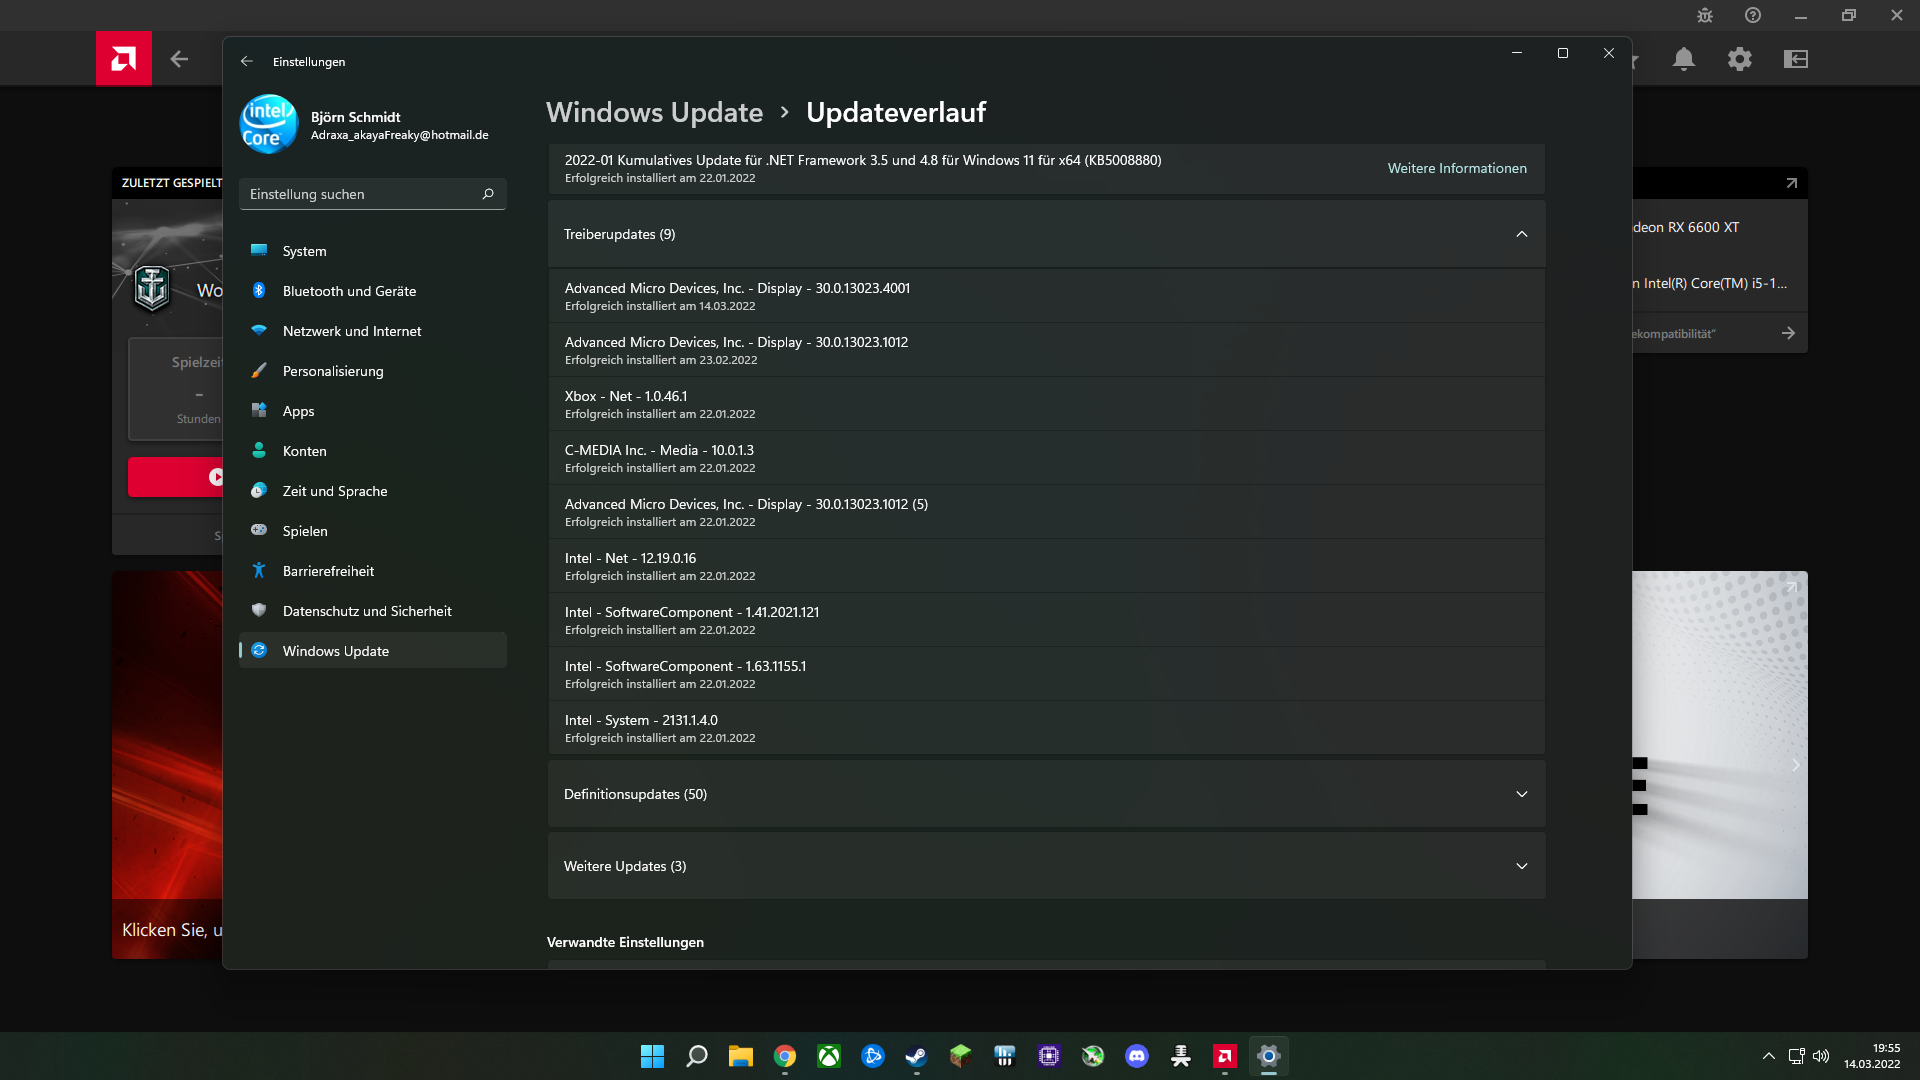Open Weitere Informationen link for KB5008880

[1457, 168]
